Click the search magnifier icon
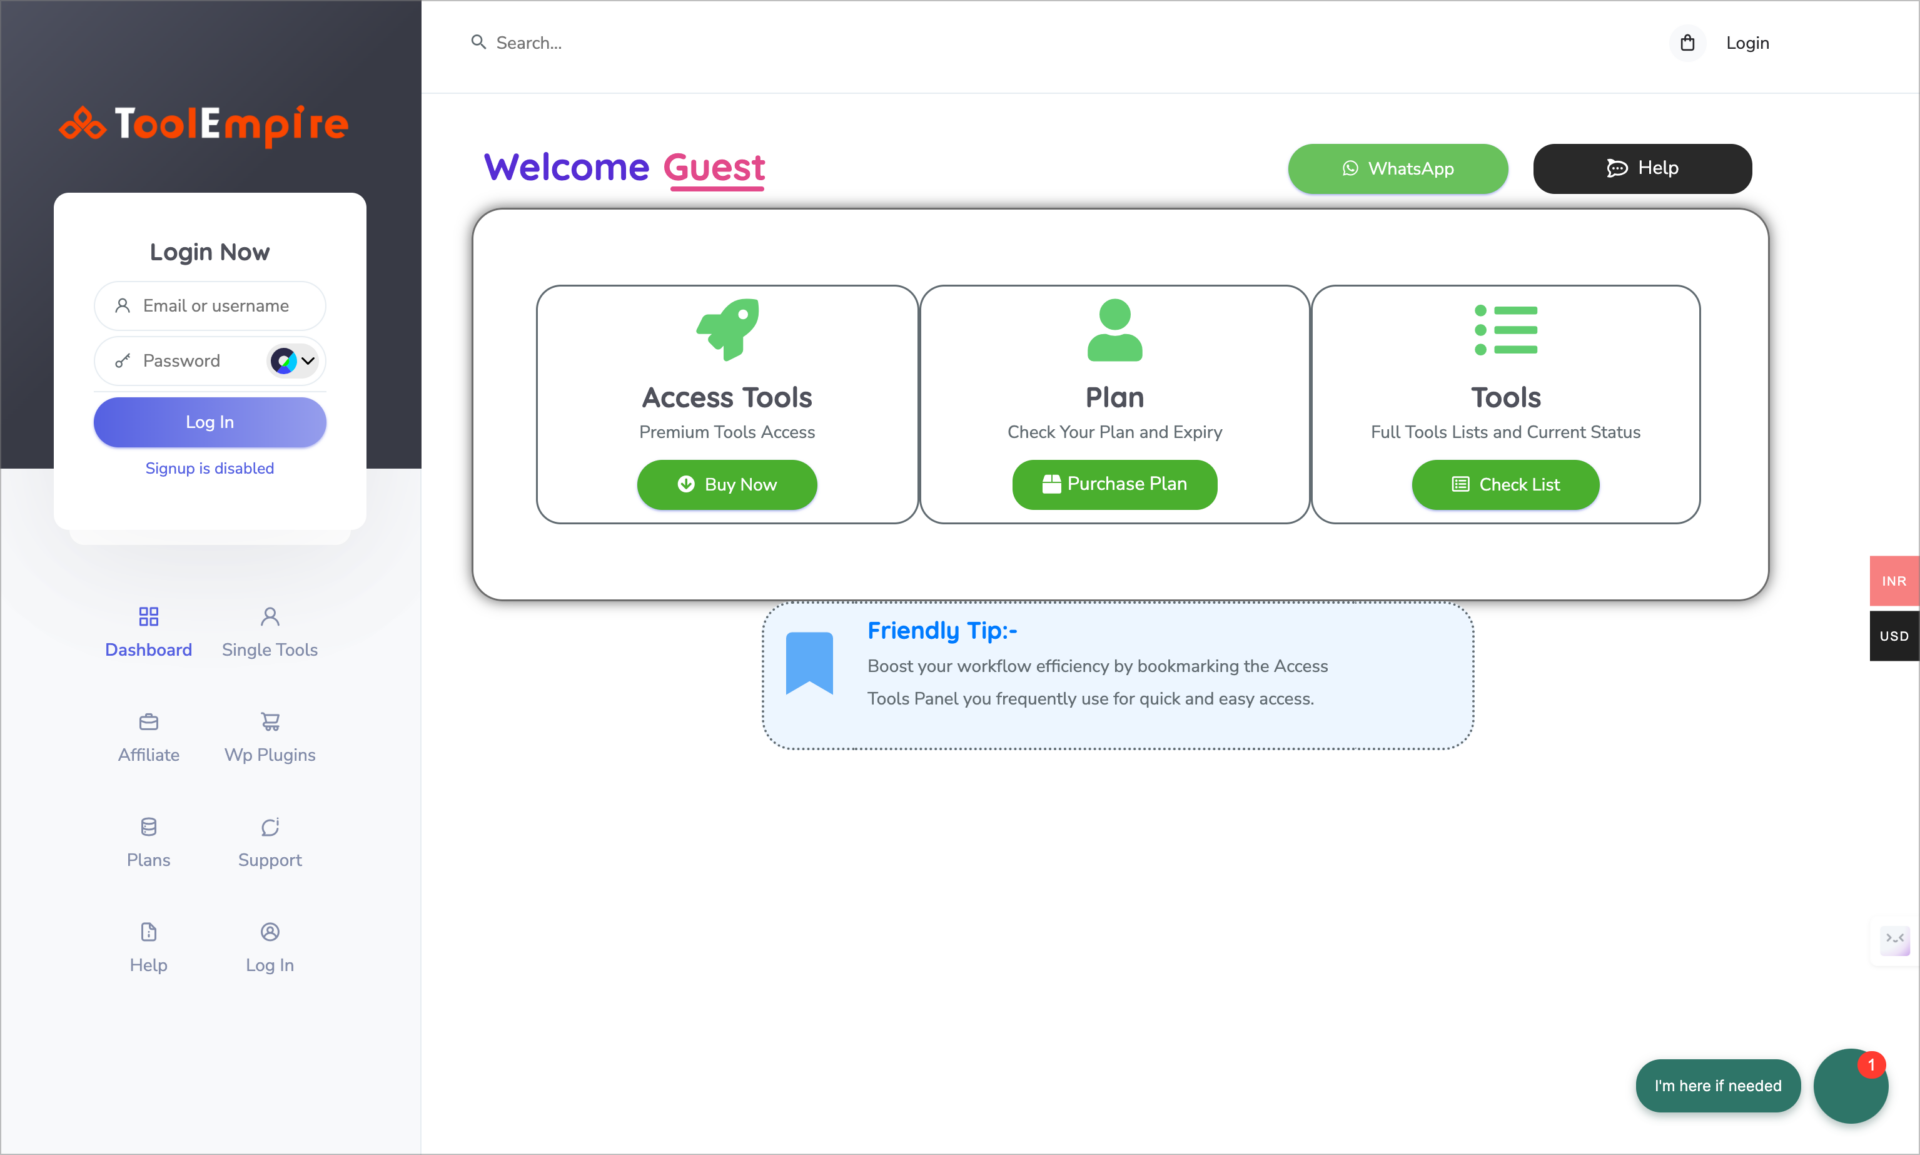This screenshot has height=1155, width=1920. click(x=479, y=42)
